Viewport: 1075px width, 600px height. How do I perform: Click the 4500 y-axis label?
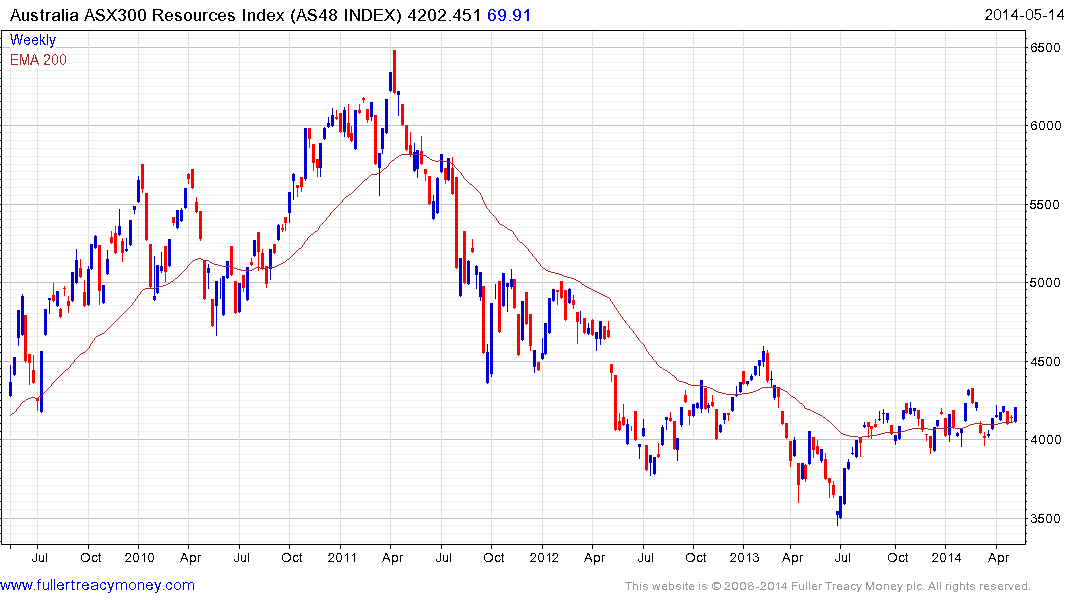point(1045,361)
